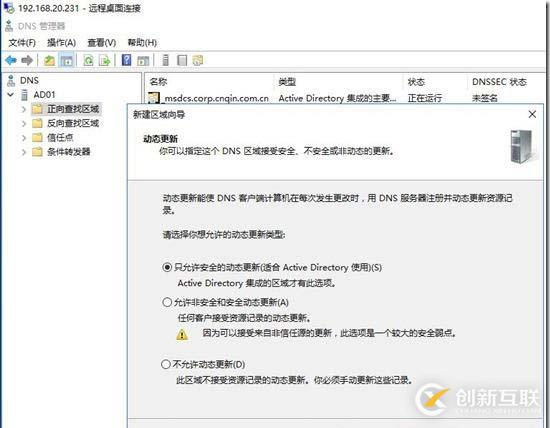Click the server tower toolbar icon
The width and height of the screenshot is (550, 428).
[166, 60]
